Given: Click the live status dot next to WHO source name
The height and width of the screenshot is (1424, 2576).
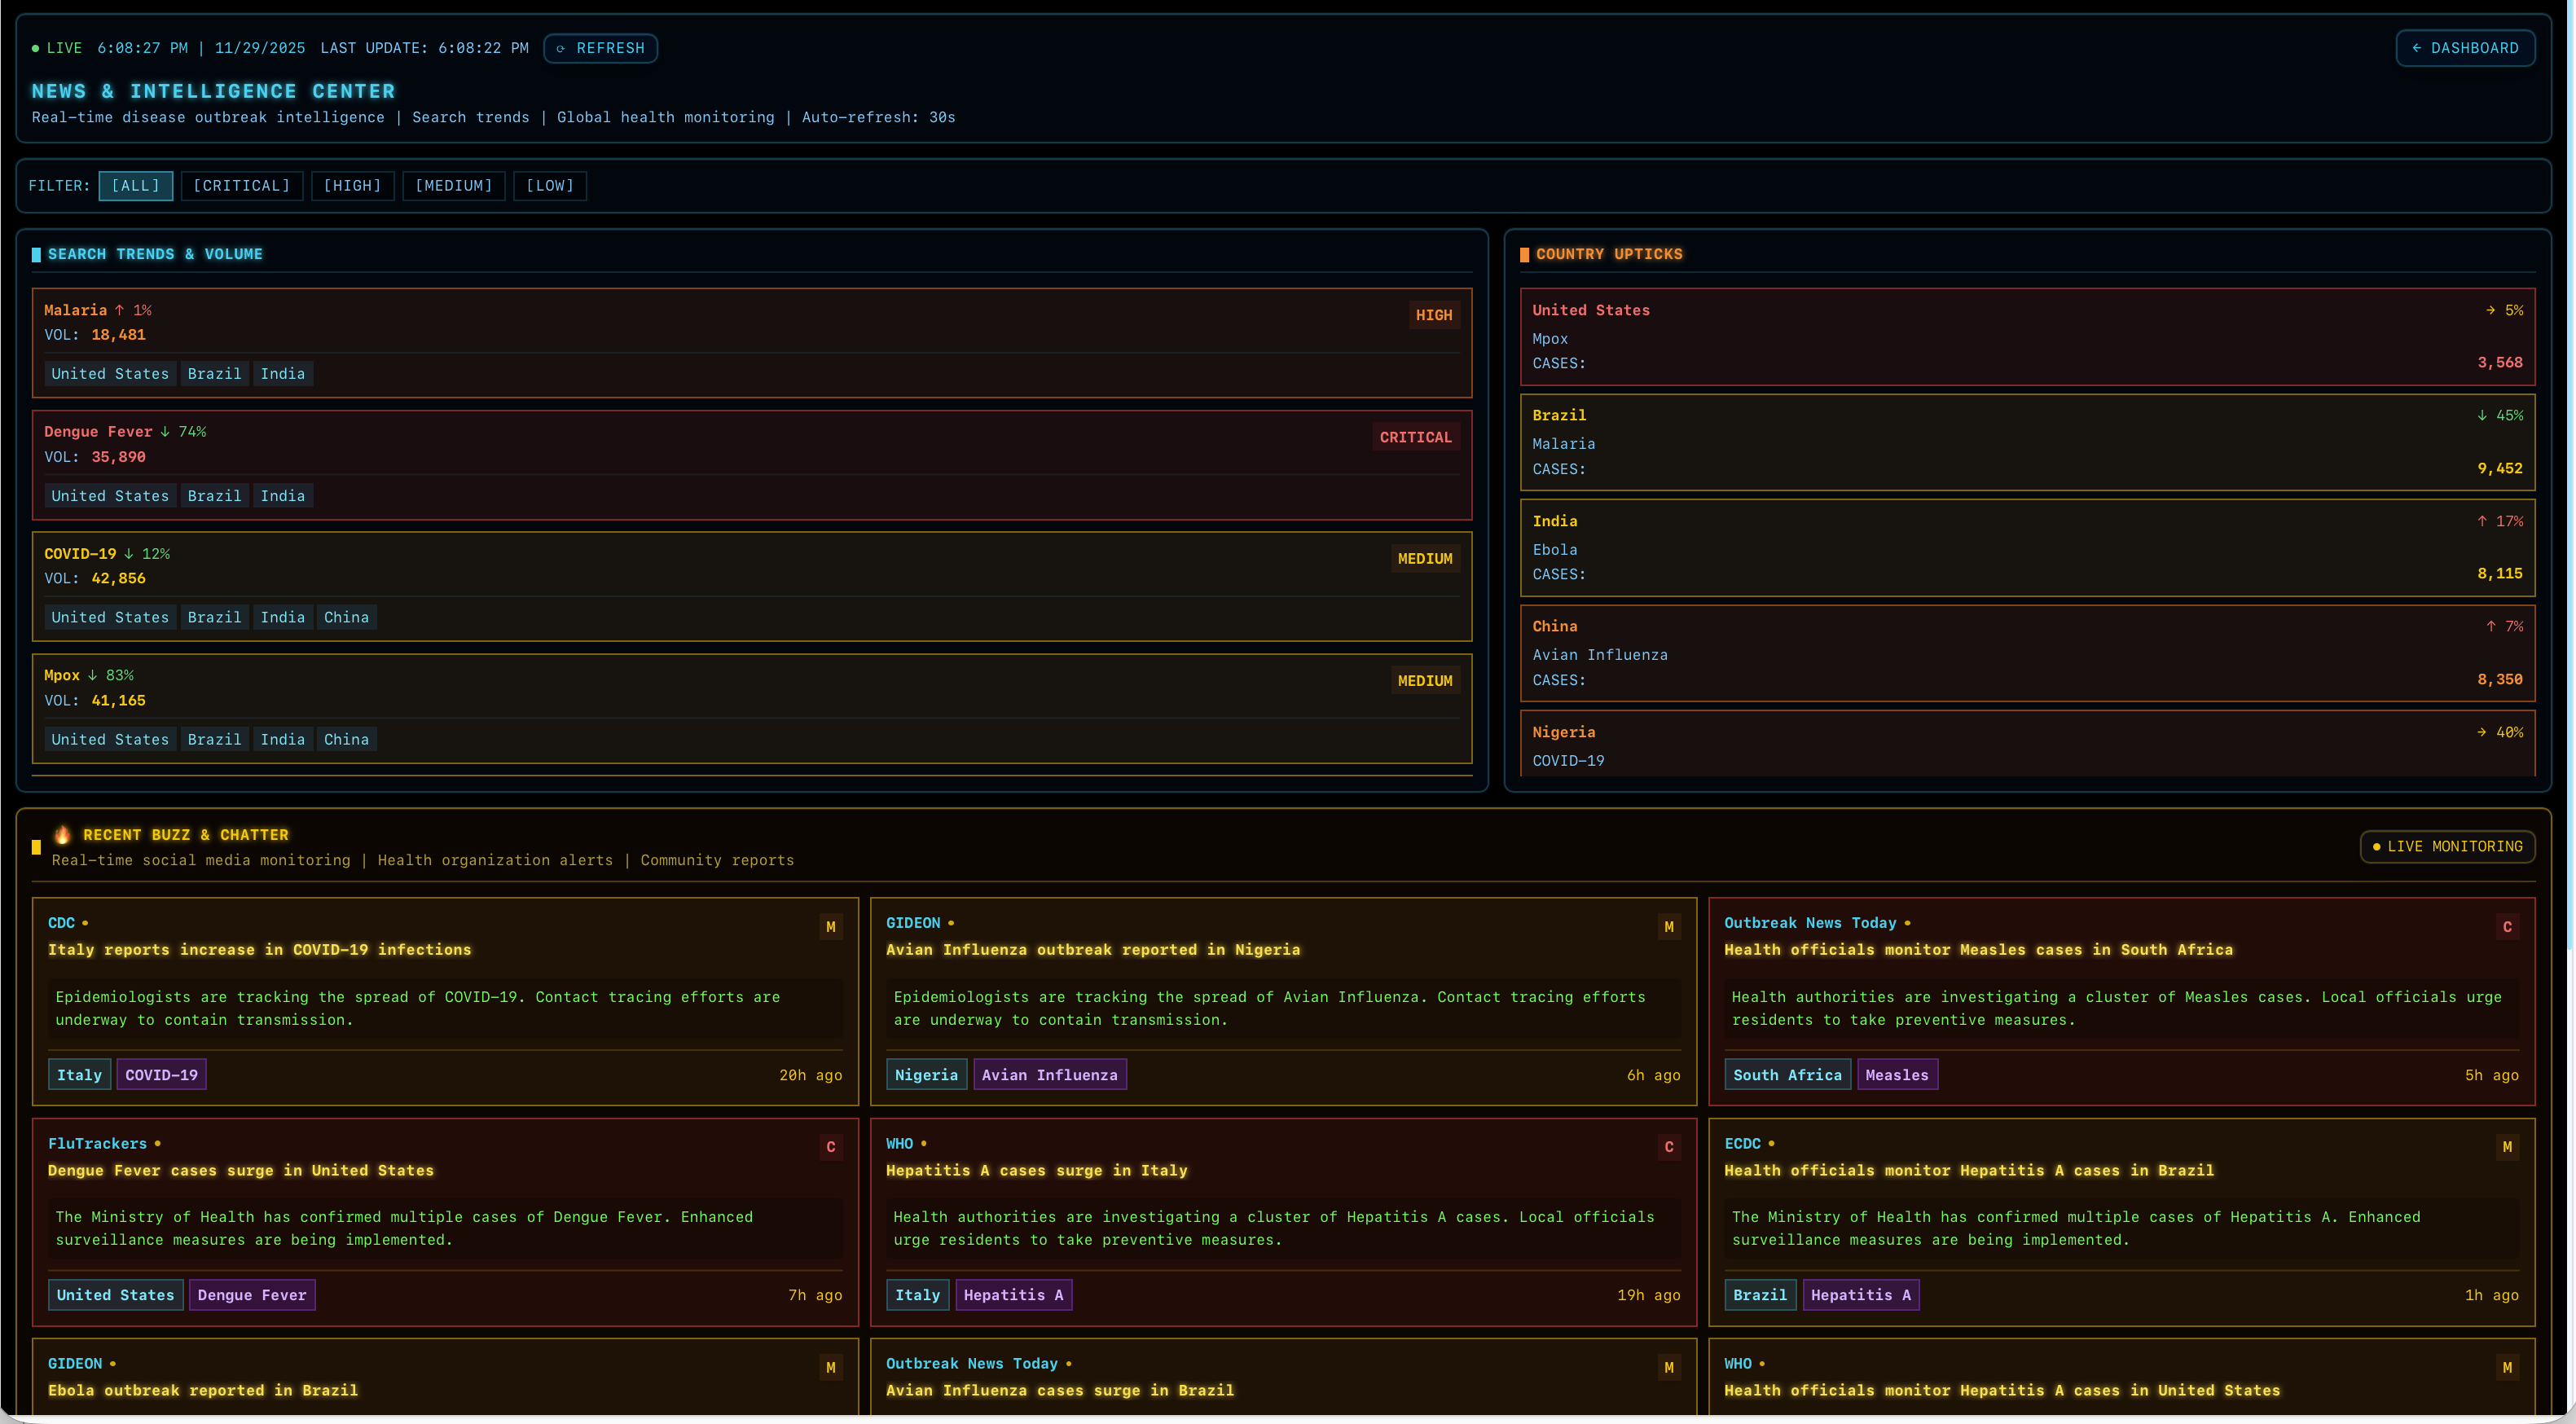Looking at the screenshot, I should [x=925, y=1143].
